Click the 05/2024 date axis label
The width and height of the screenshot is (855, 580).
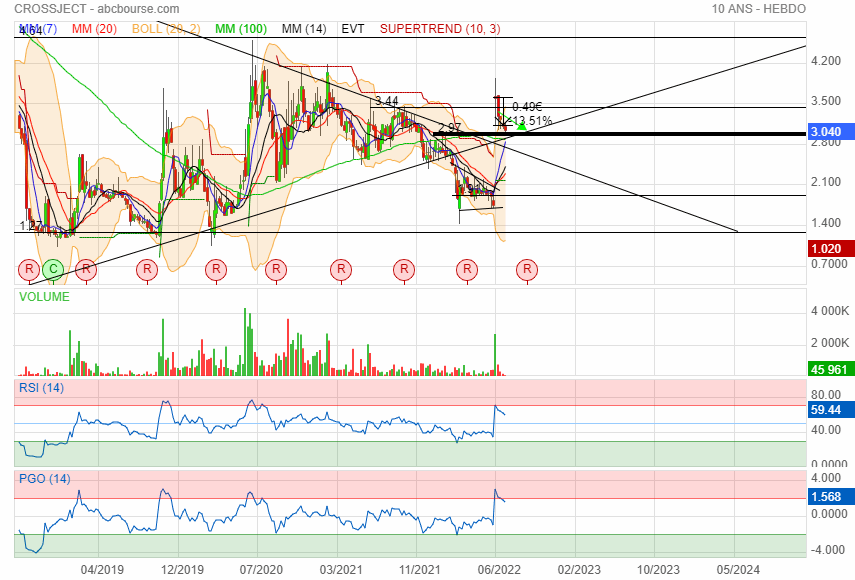[x=738, y=570]
